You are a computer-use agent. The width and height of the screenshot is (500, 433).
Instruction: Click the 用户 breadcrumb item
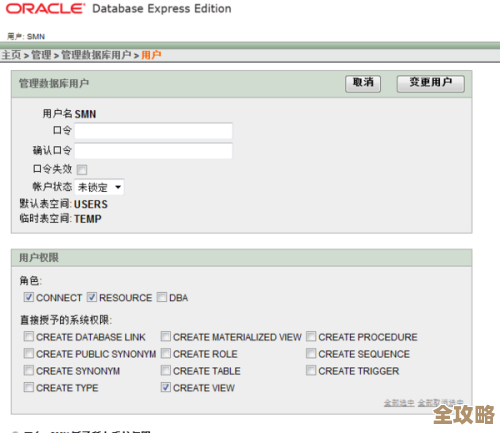coord(151,55)
